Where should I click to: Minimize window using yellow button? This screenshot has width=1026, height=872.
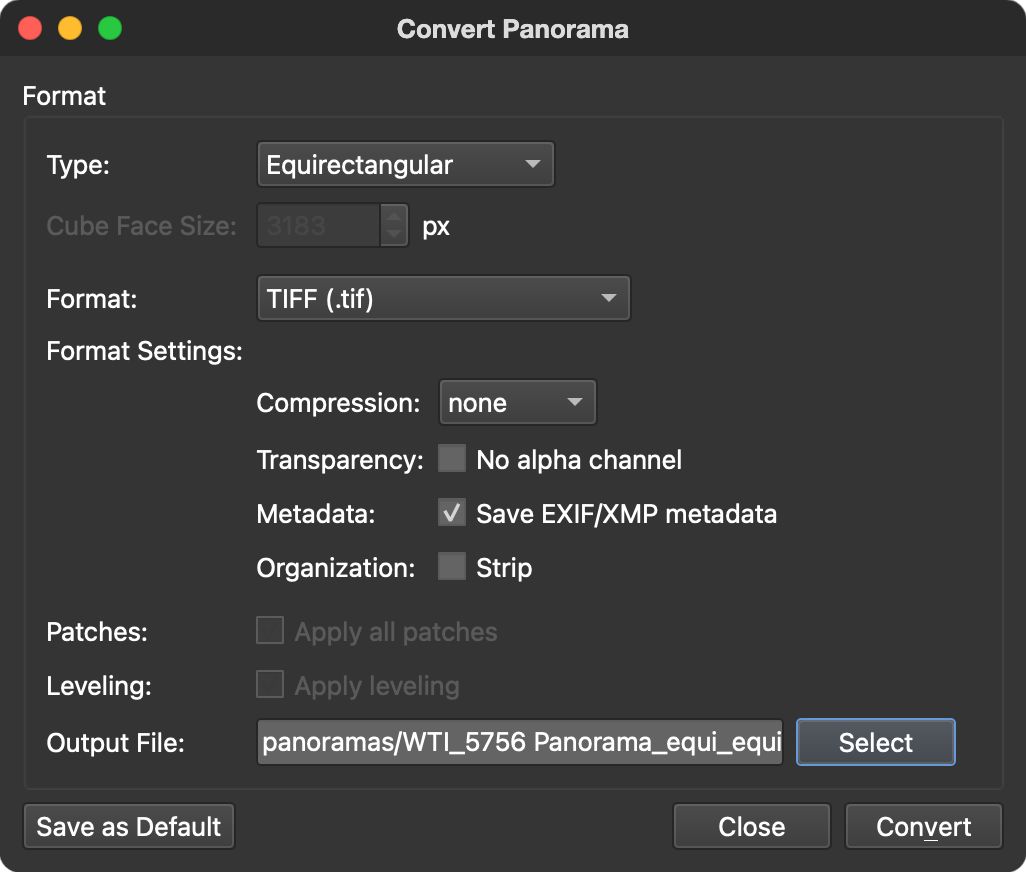[70, 28]
